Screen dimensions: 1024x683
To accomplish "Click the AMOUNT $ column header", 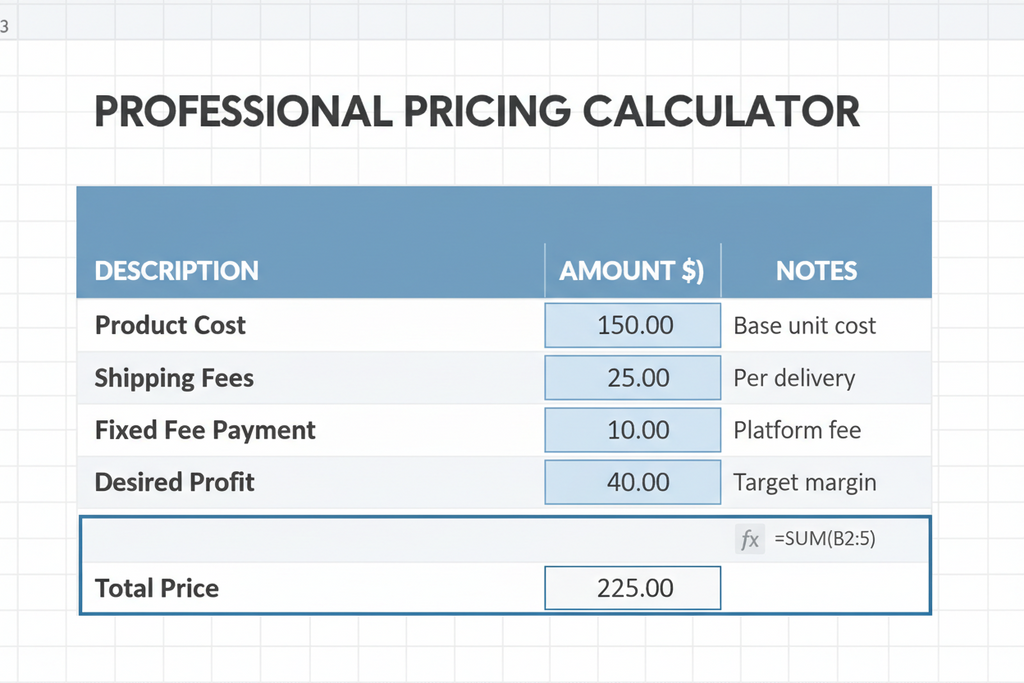I will tap(631, 270).
